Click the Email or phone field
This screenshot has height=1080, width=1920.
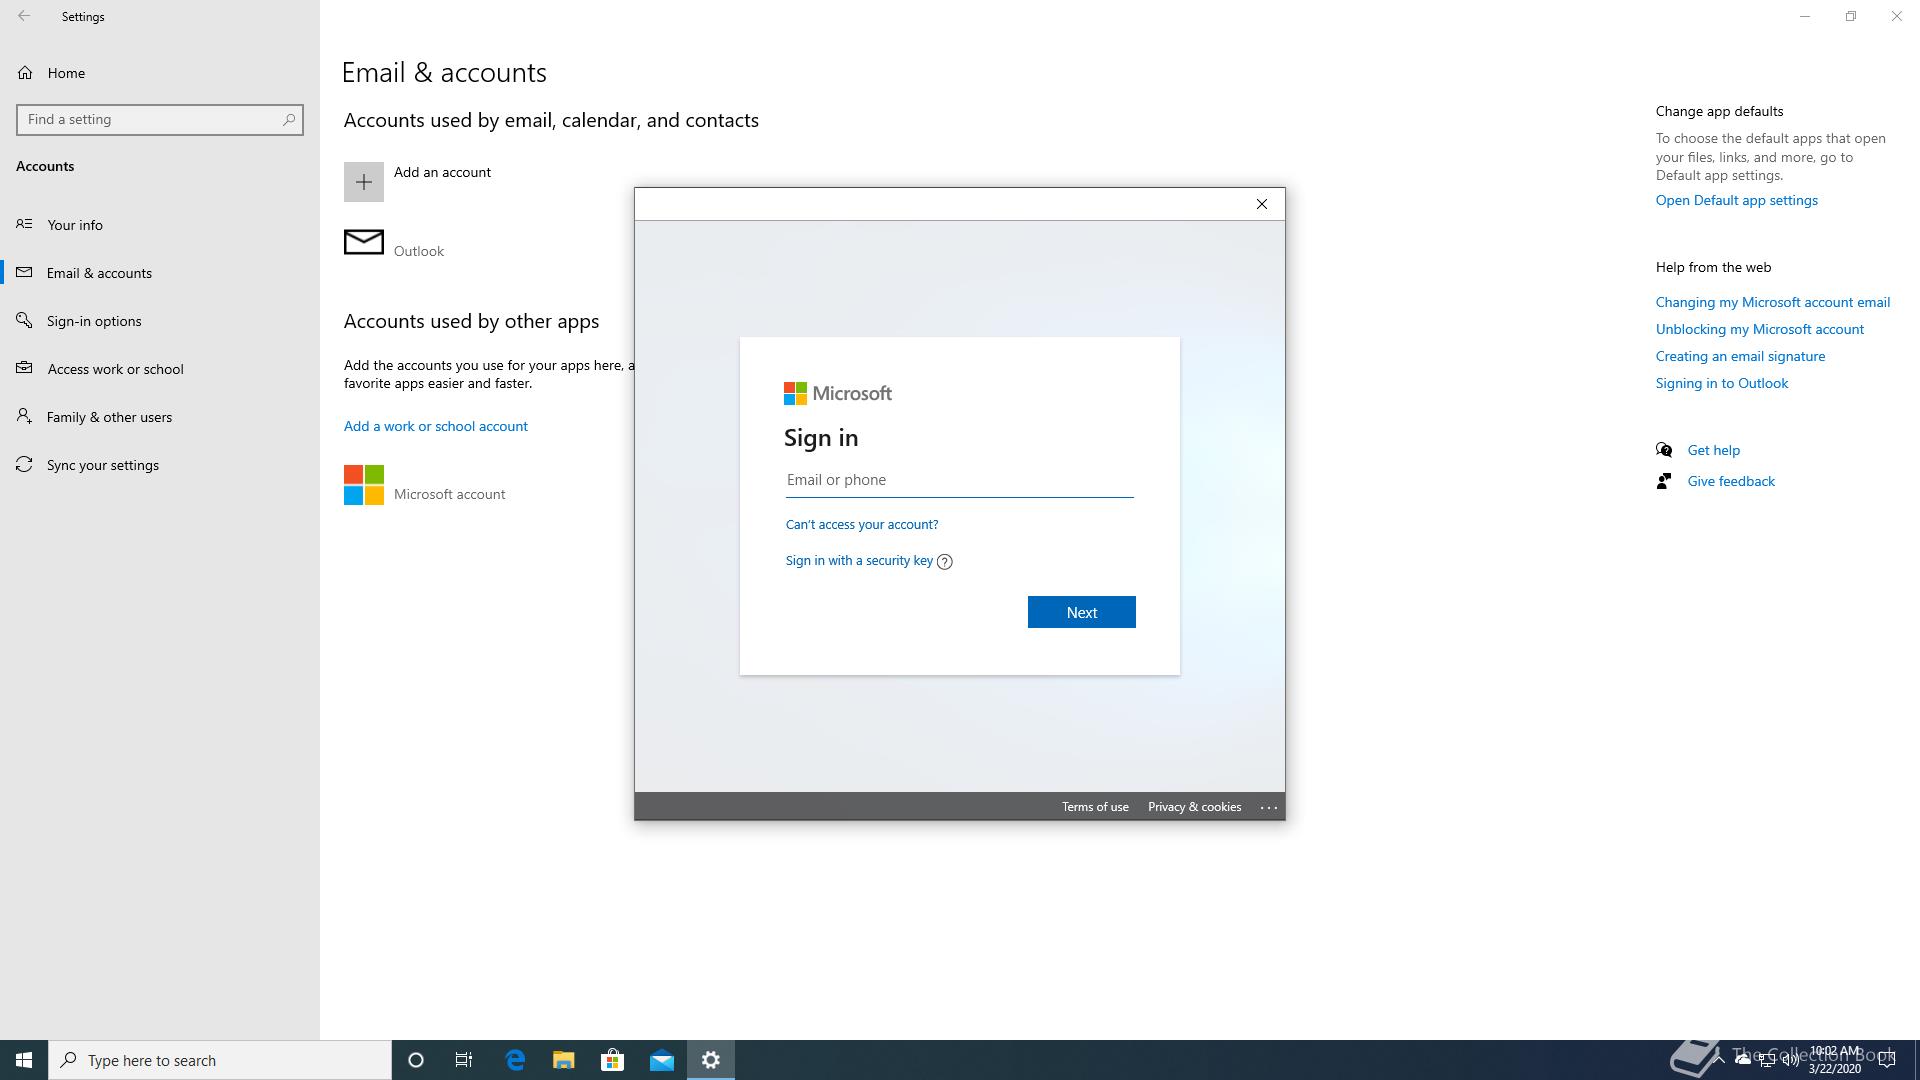coord(959,480)
